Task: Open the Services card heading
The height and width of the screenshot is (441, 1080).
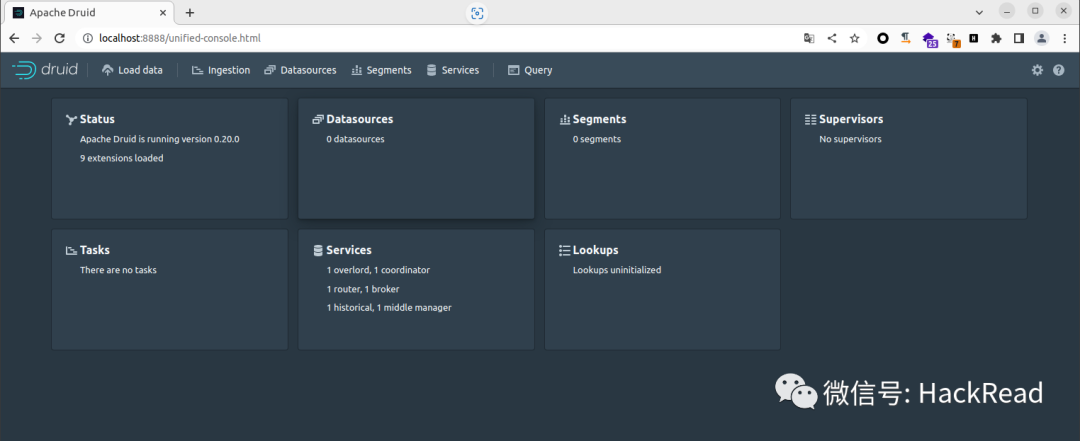Action: pos(349,250)
